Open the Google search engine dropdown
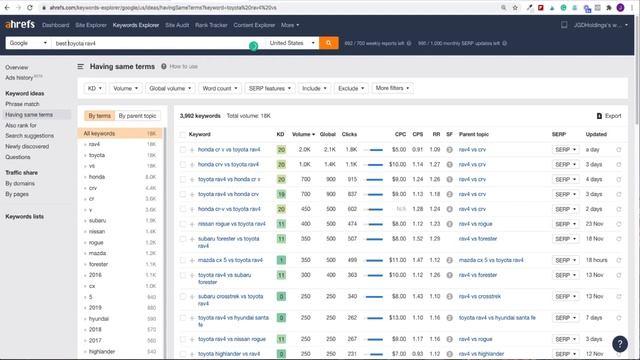Screen dimensions: 640x360 coord(28,43)
